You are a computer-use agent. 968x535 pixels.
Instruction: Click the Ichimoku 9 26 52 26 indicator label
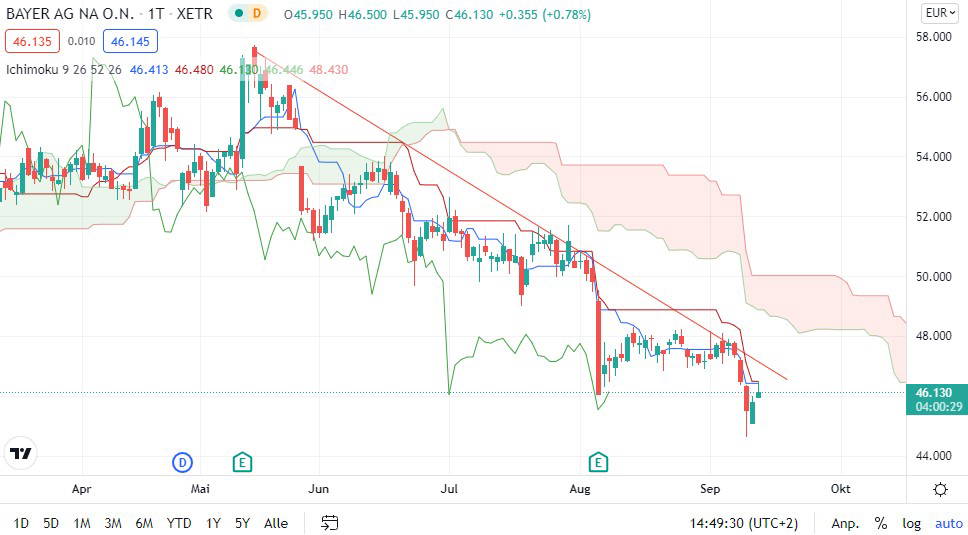tap(64, 70)
